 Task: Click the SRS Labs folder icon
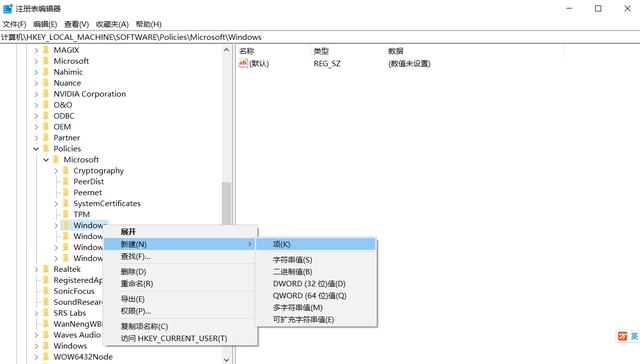pos(46,313)
